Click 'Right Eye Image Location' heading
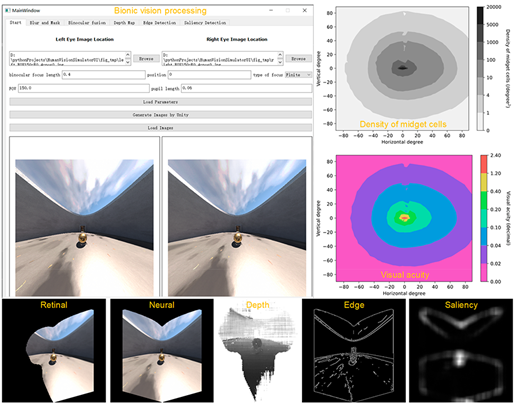The width and height of the screenshot is (520, 408). [x=237, y=39]
